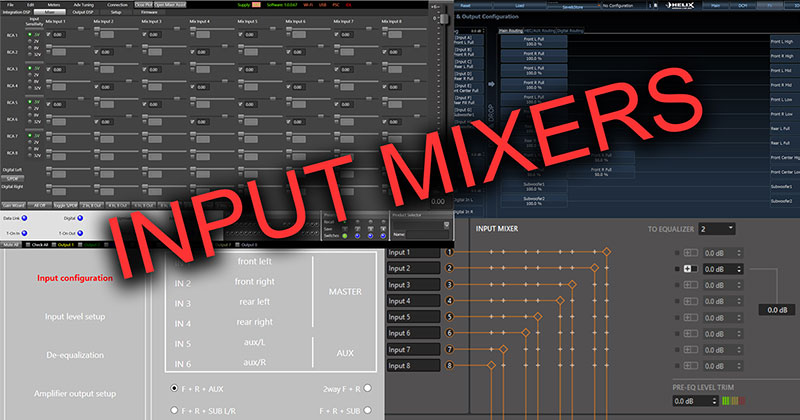Select the F + R + SUB L/R radio option
Screen dimensions: 800x420
click(x=174, y=410)
